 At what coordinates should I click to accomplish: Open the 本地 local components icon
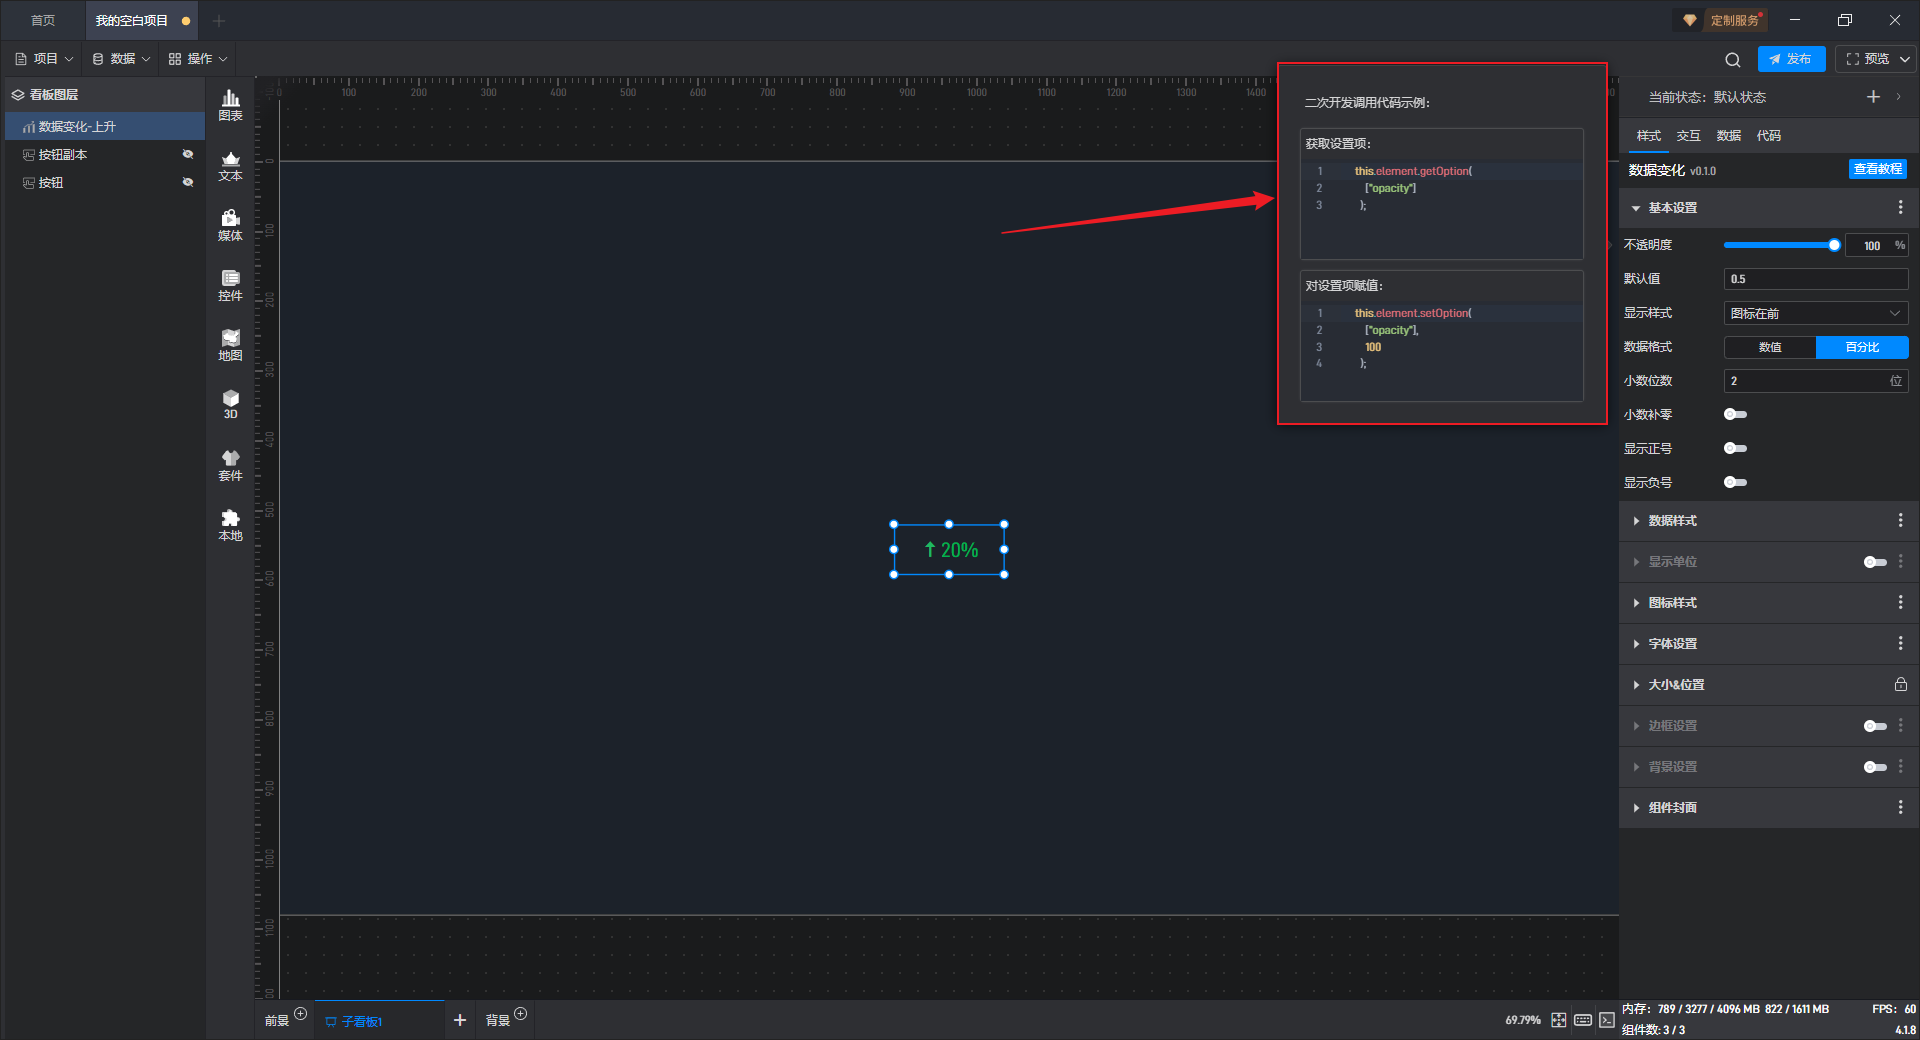point(230,524)
